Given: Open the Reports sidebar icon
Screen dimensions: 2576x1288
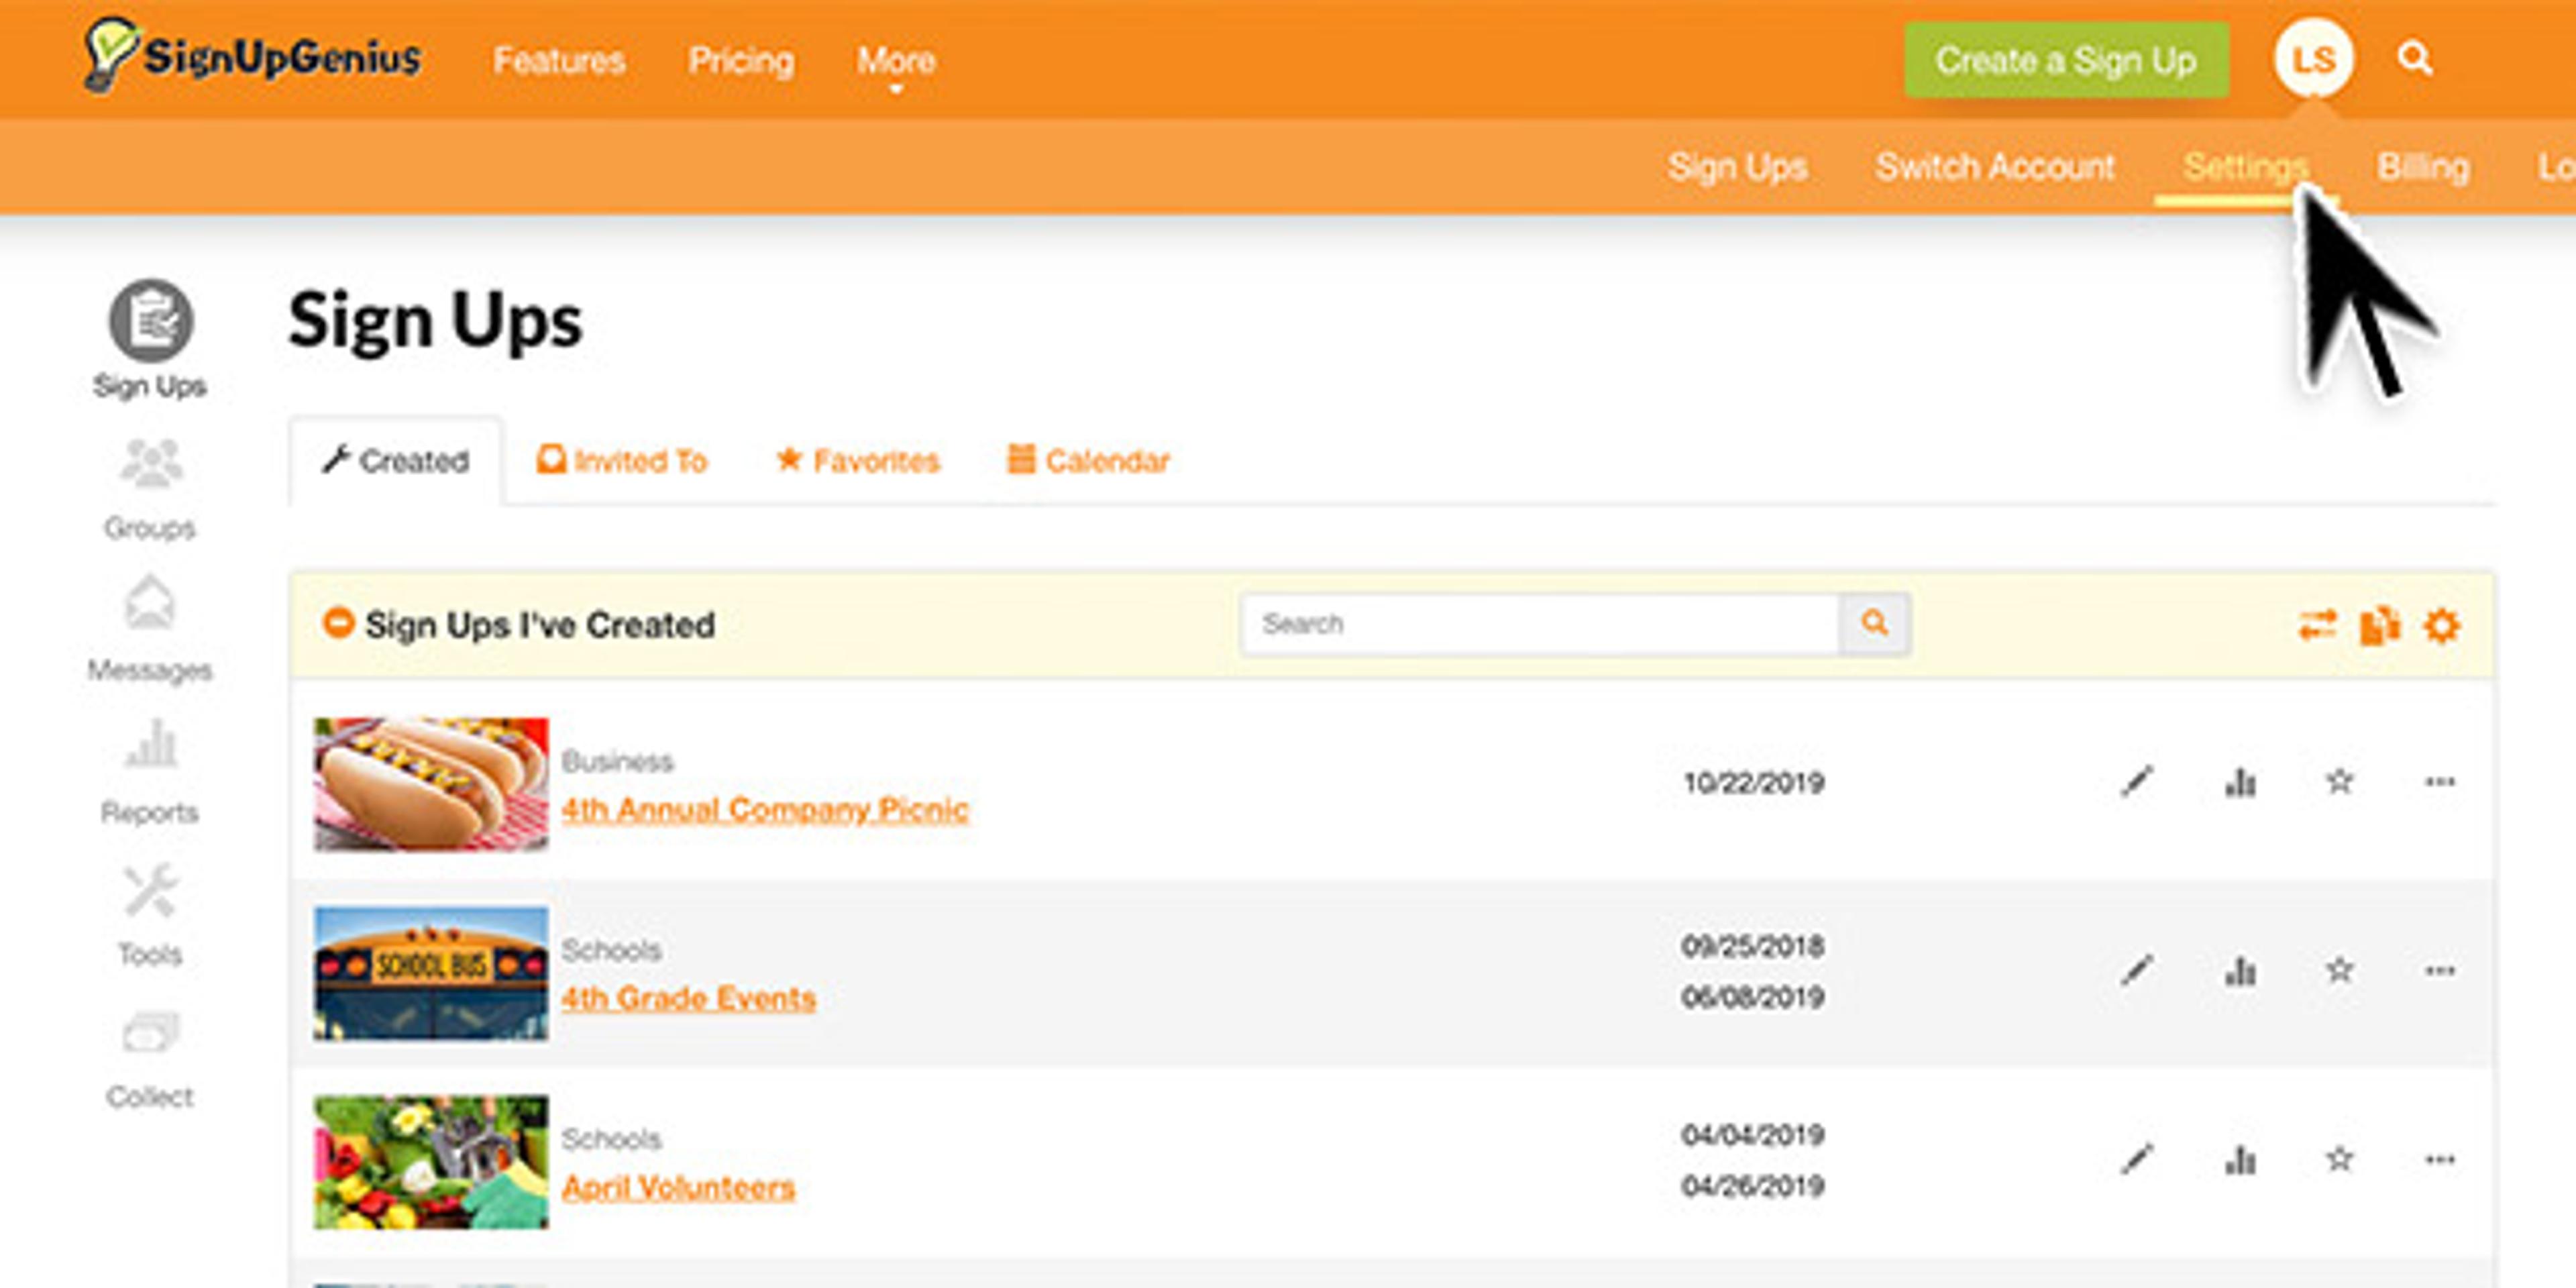Looking at the screenshot, I should [x=150, y=770].
